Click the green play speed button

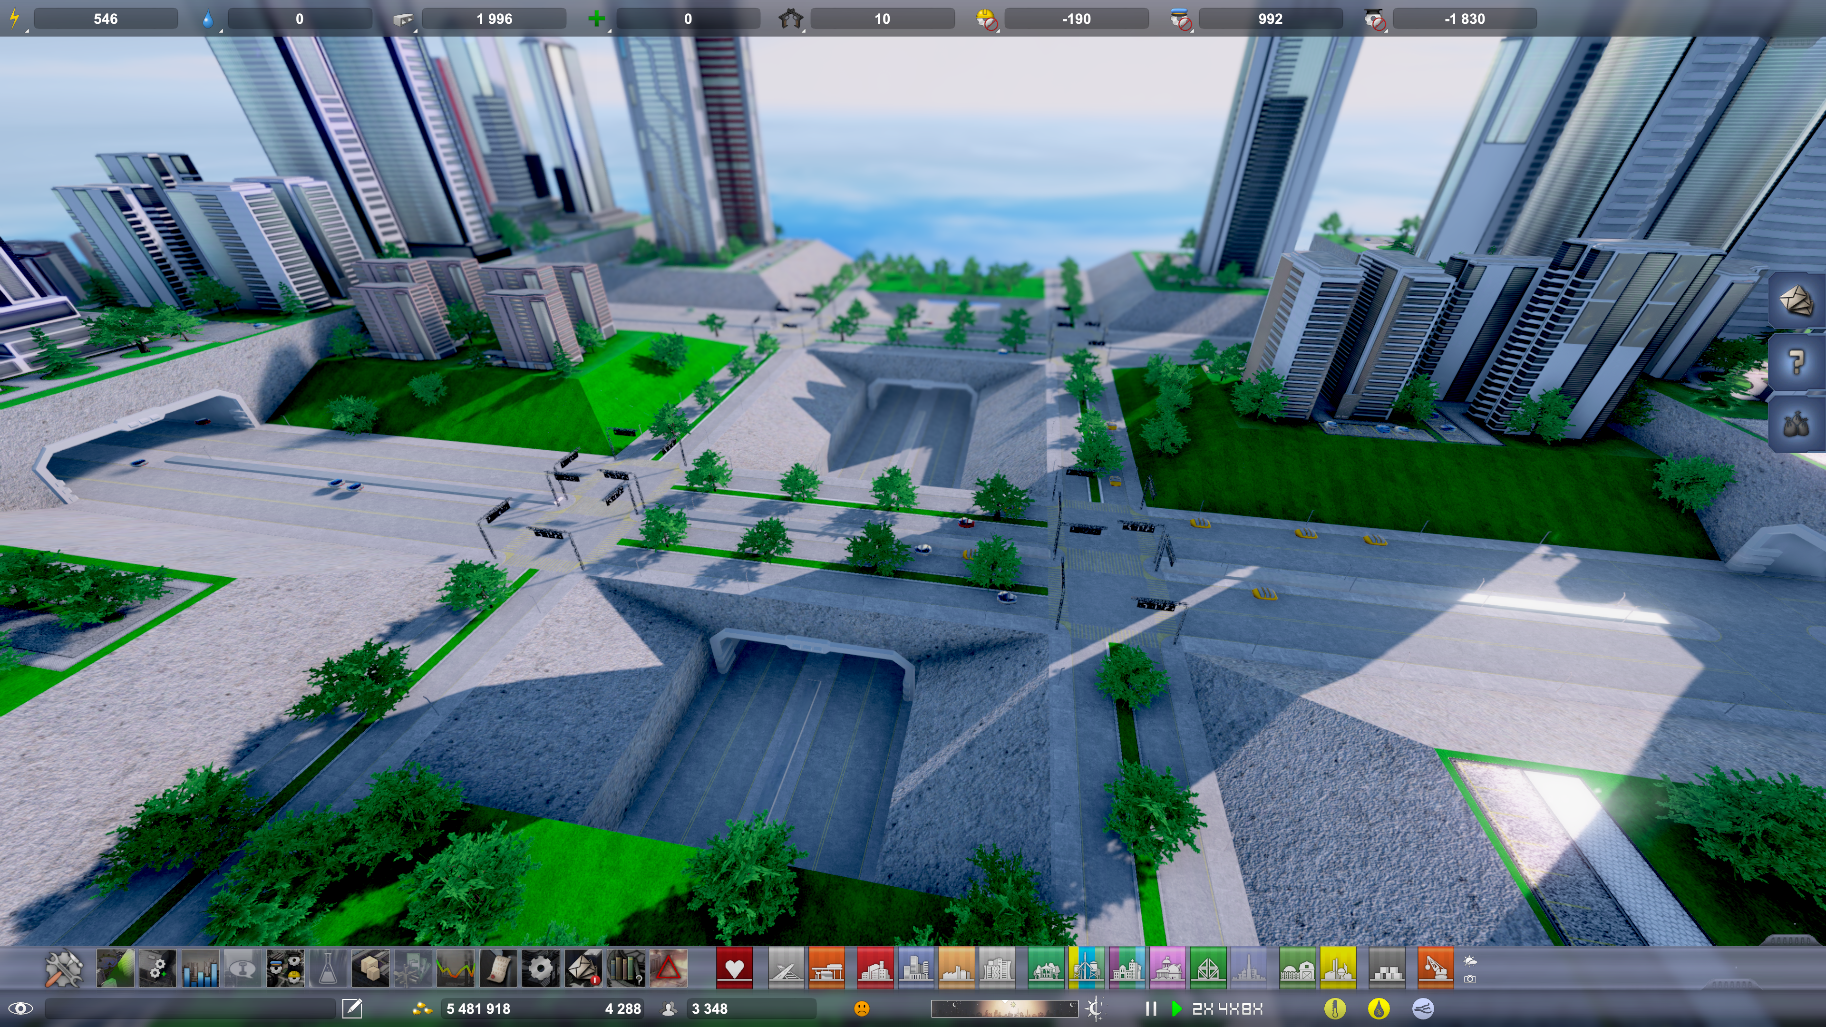[x=1176, y=1008]
